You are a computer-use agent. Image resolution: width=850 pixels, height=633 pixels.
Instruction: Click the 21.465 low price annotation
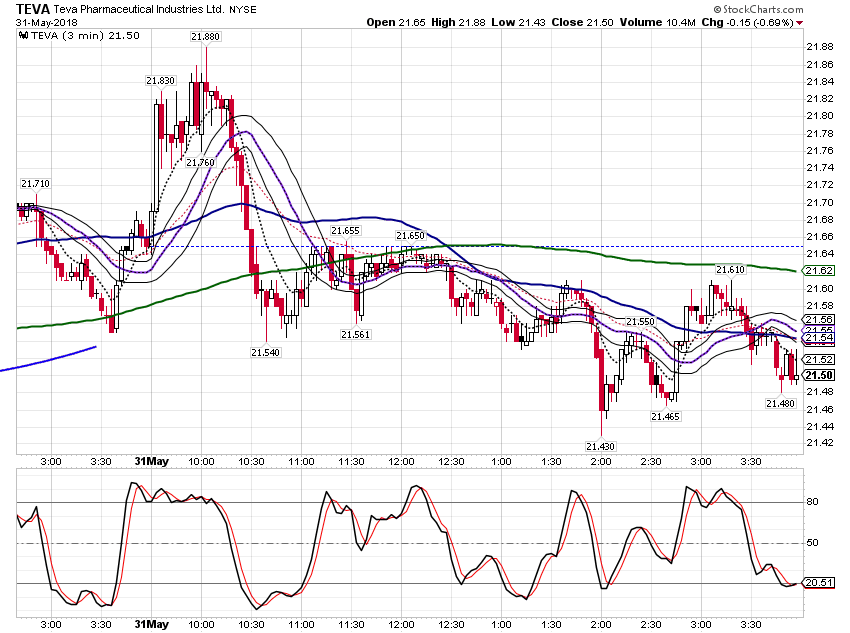(665, 417)
